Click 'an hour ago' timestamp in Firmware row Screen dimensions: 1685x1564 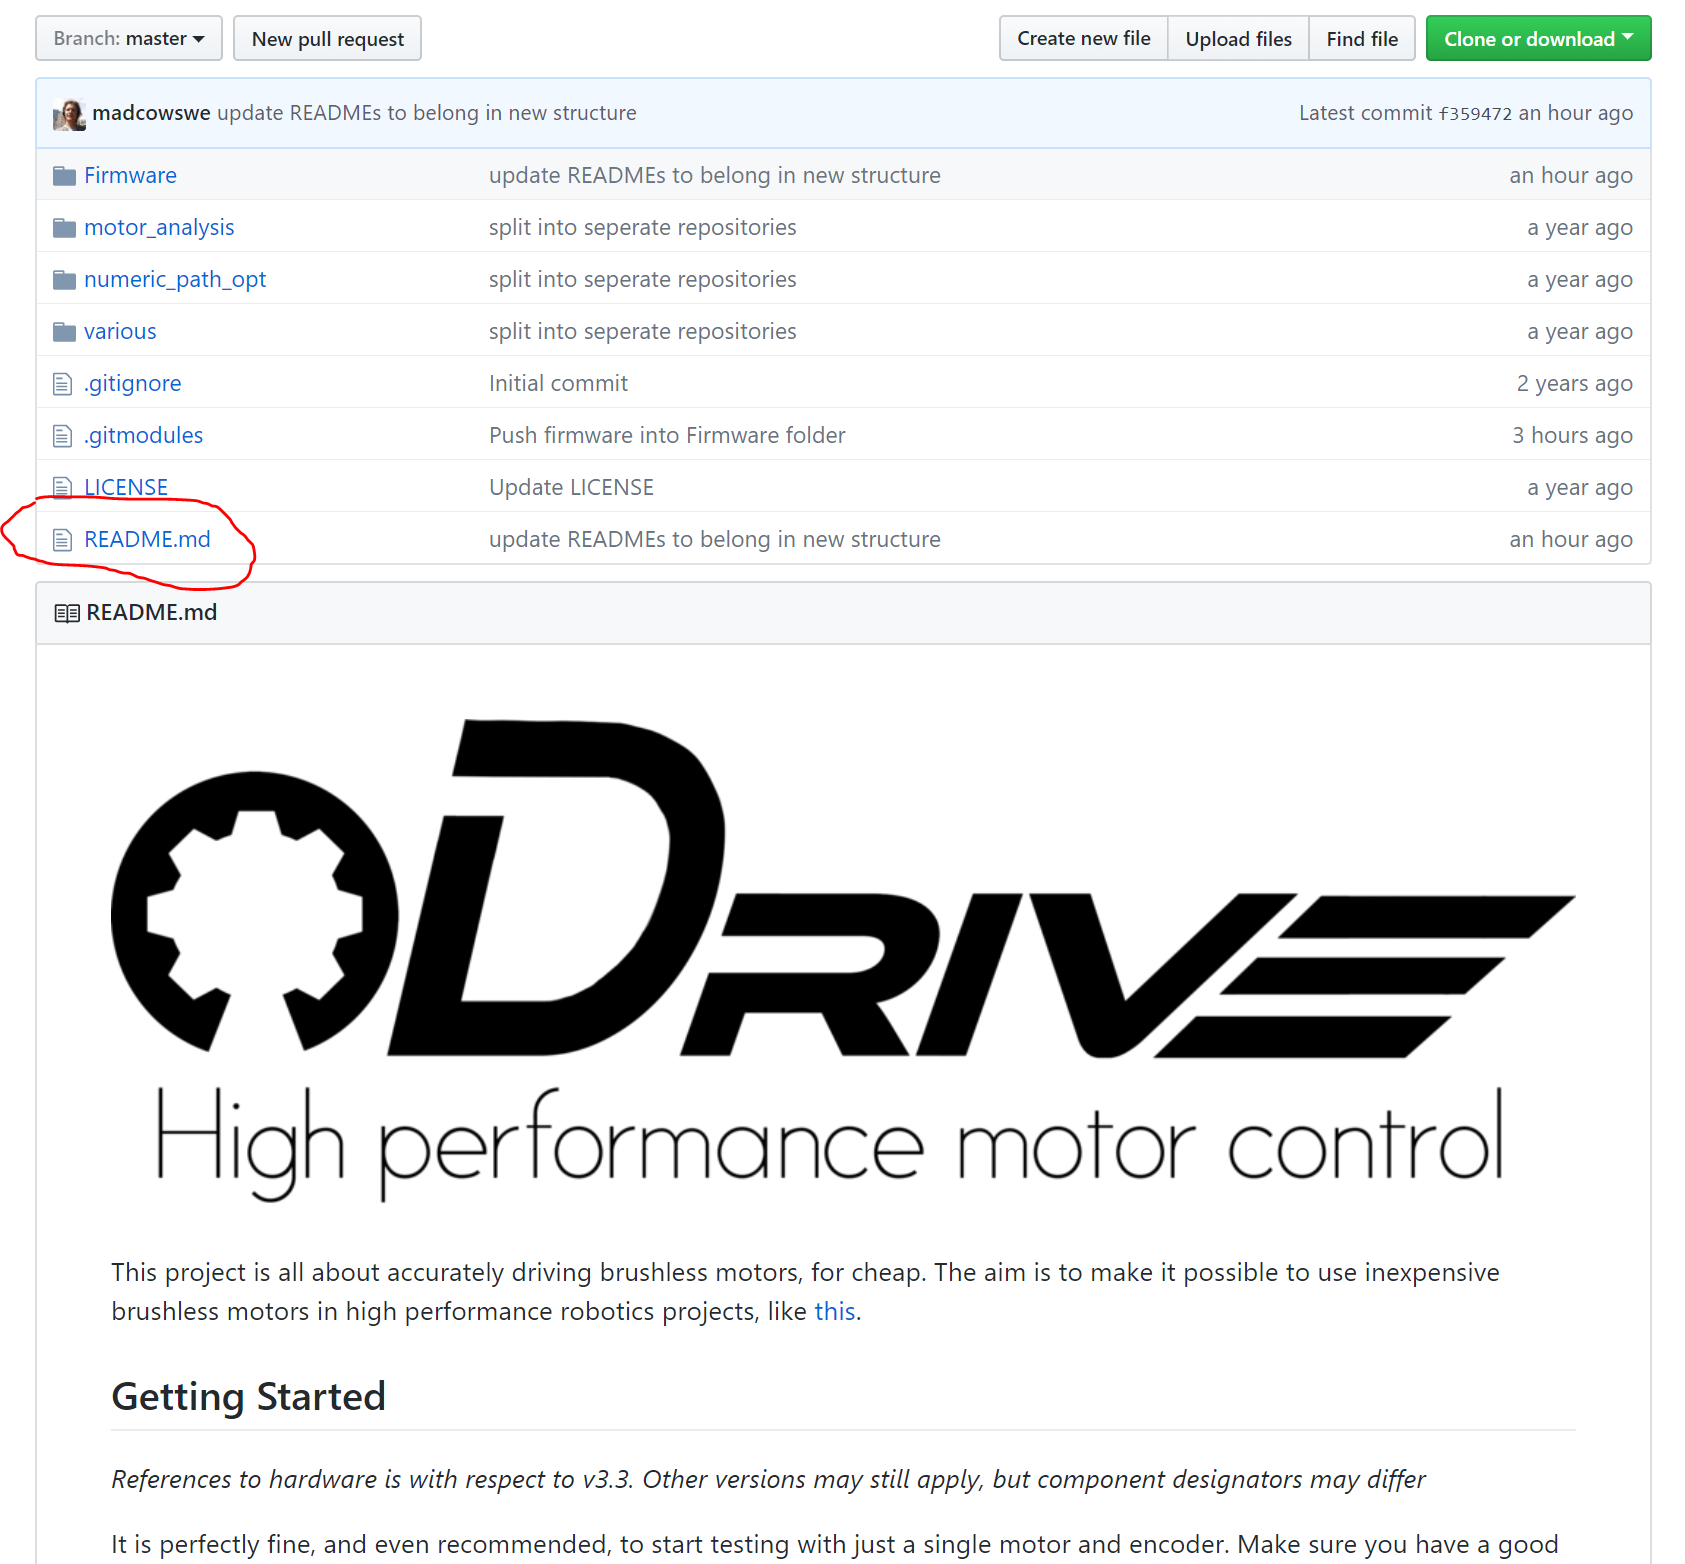(1571, 175)
